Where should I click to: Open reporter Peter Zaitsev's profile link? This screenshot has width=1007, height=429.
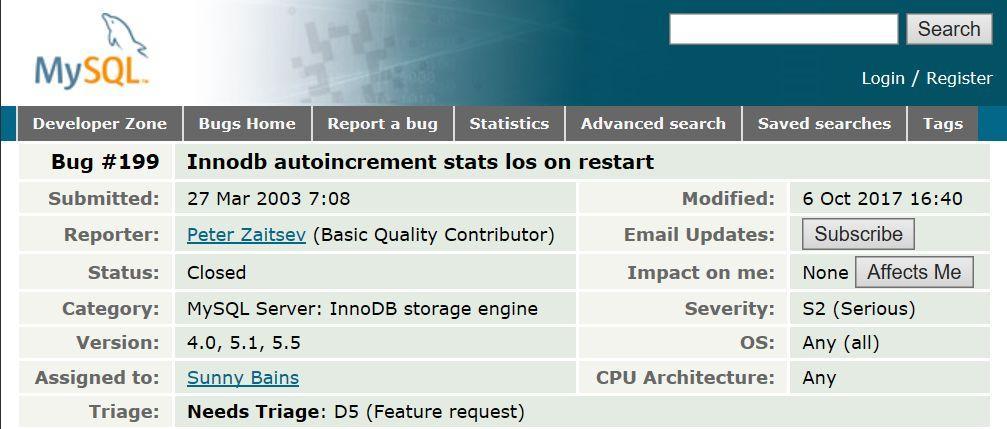tap(246, 235)
